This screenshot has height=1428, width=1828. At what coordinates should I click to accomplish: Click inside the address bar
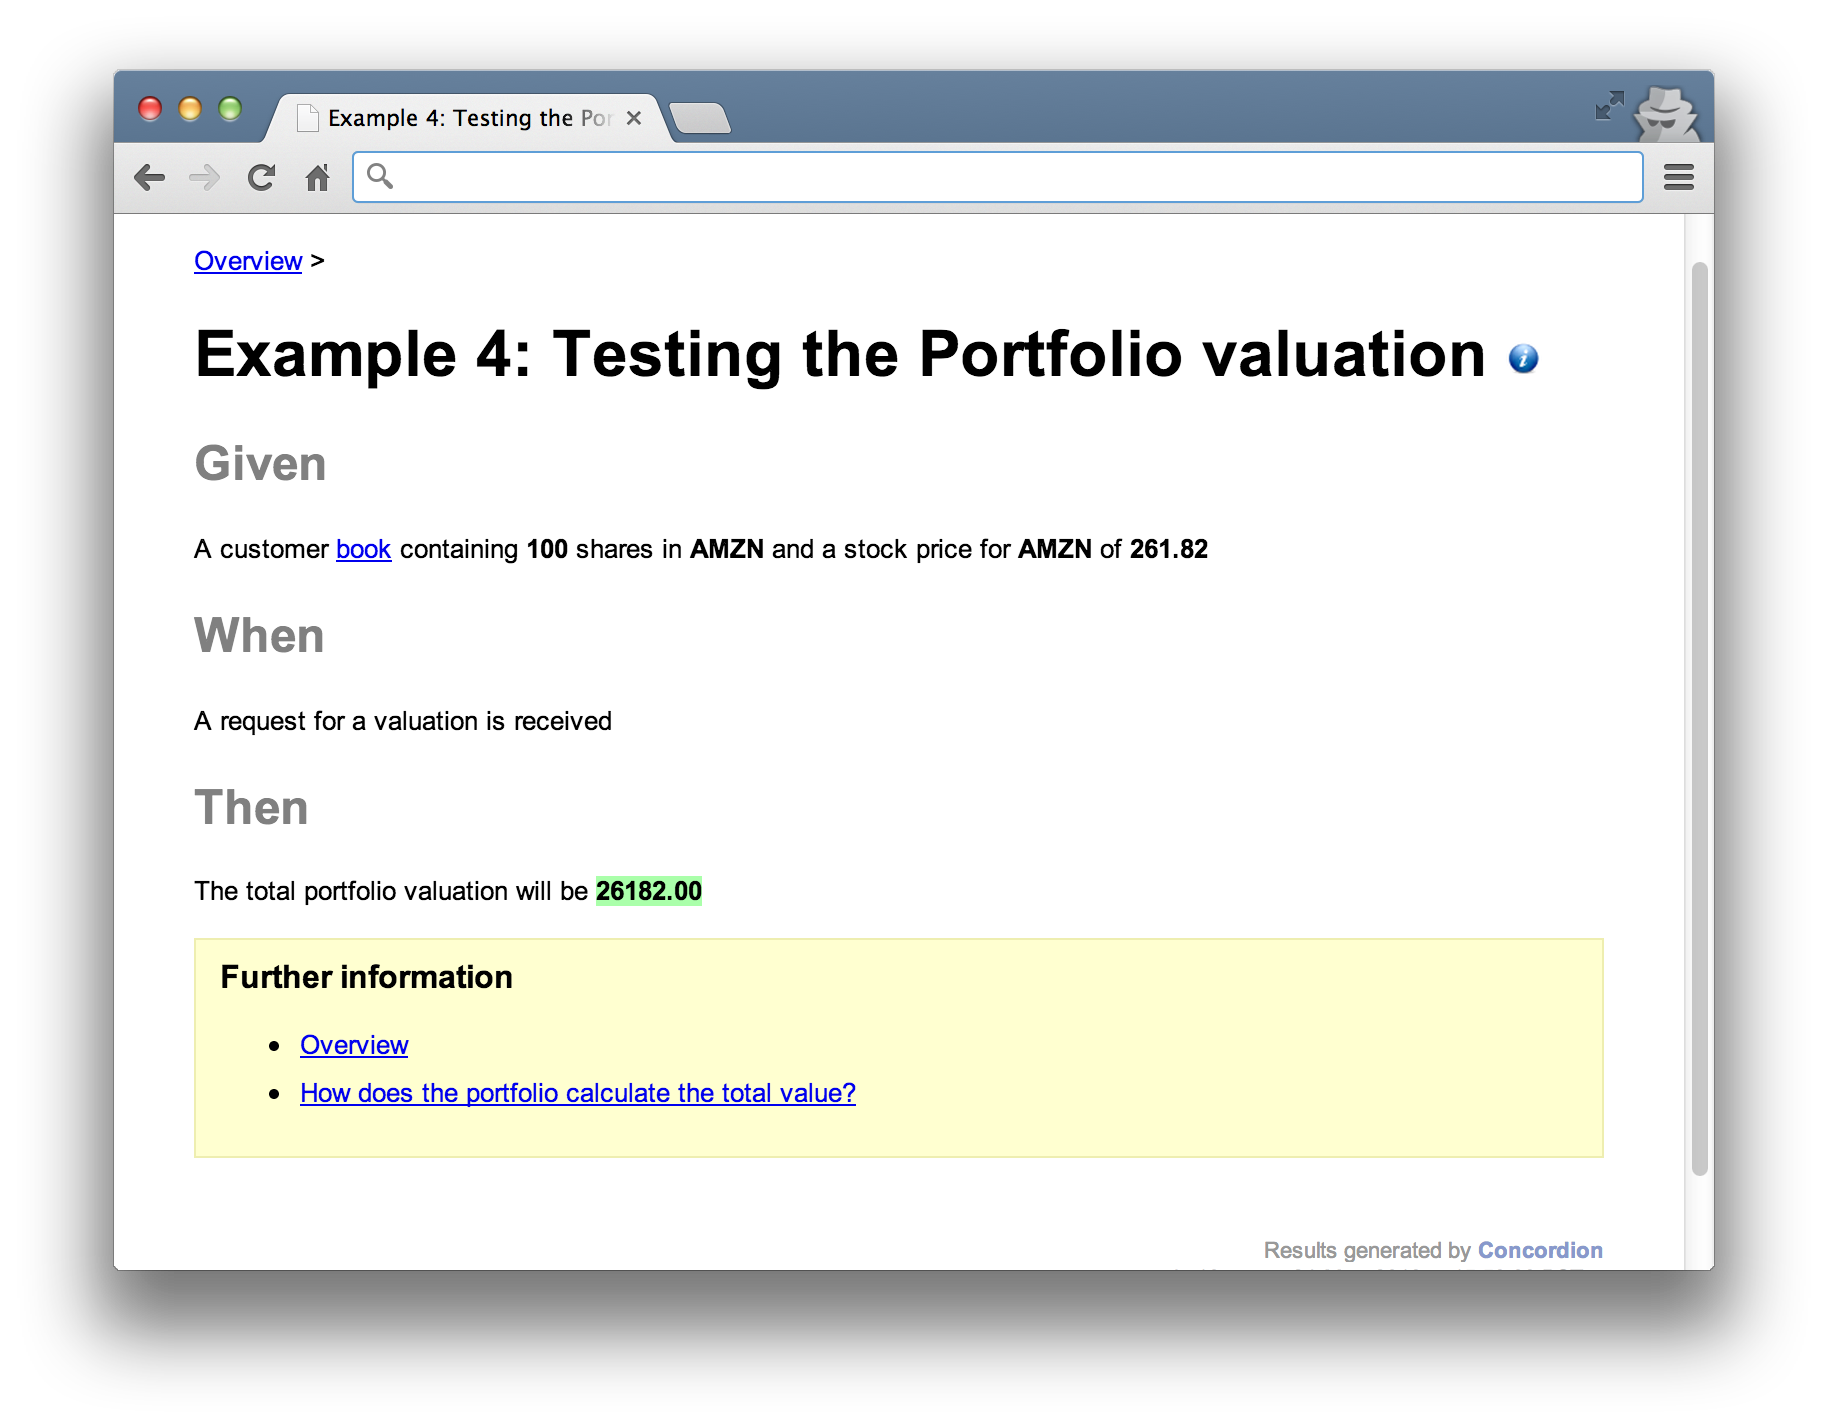(1000, 177)
